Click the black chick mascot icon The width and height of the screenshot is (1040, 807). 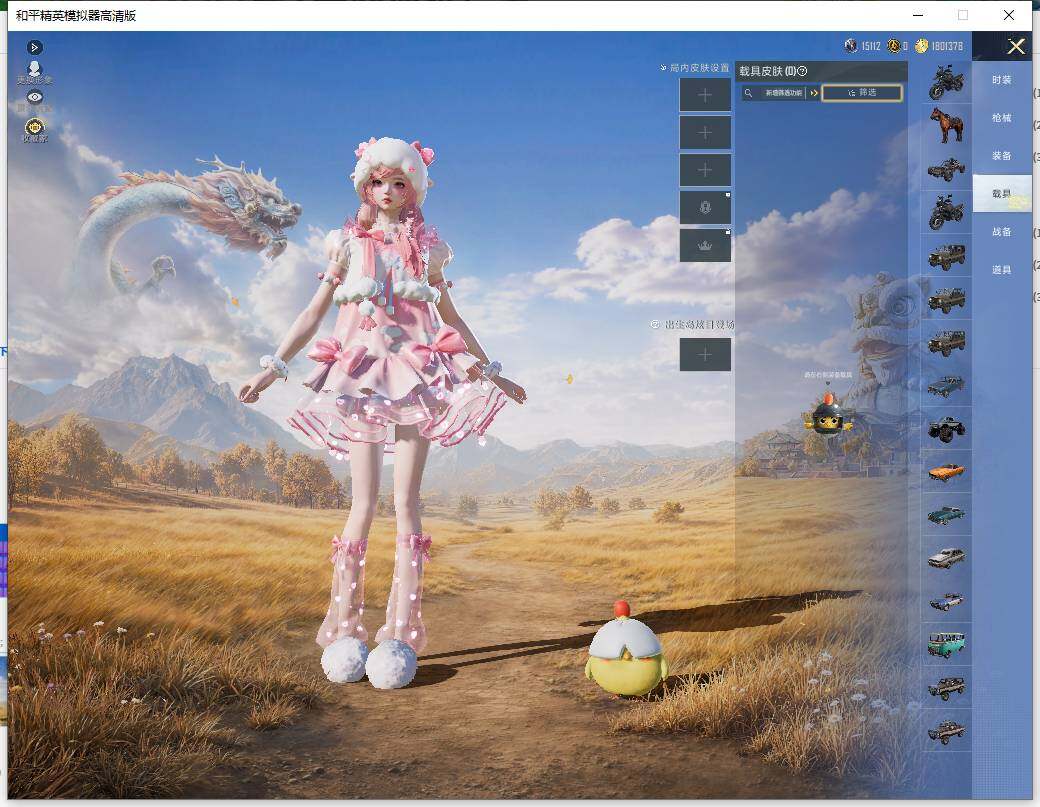coord(828,413)
